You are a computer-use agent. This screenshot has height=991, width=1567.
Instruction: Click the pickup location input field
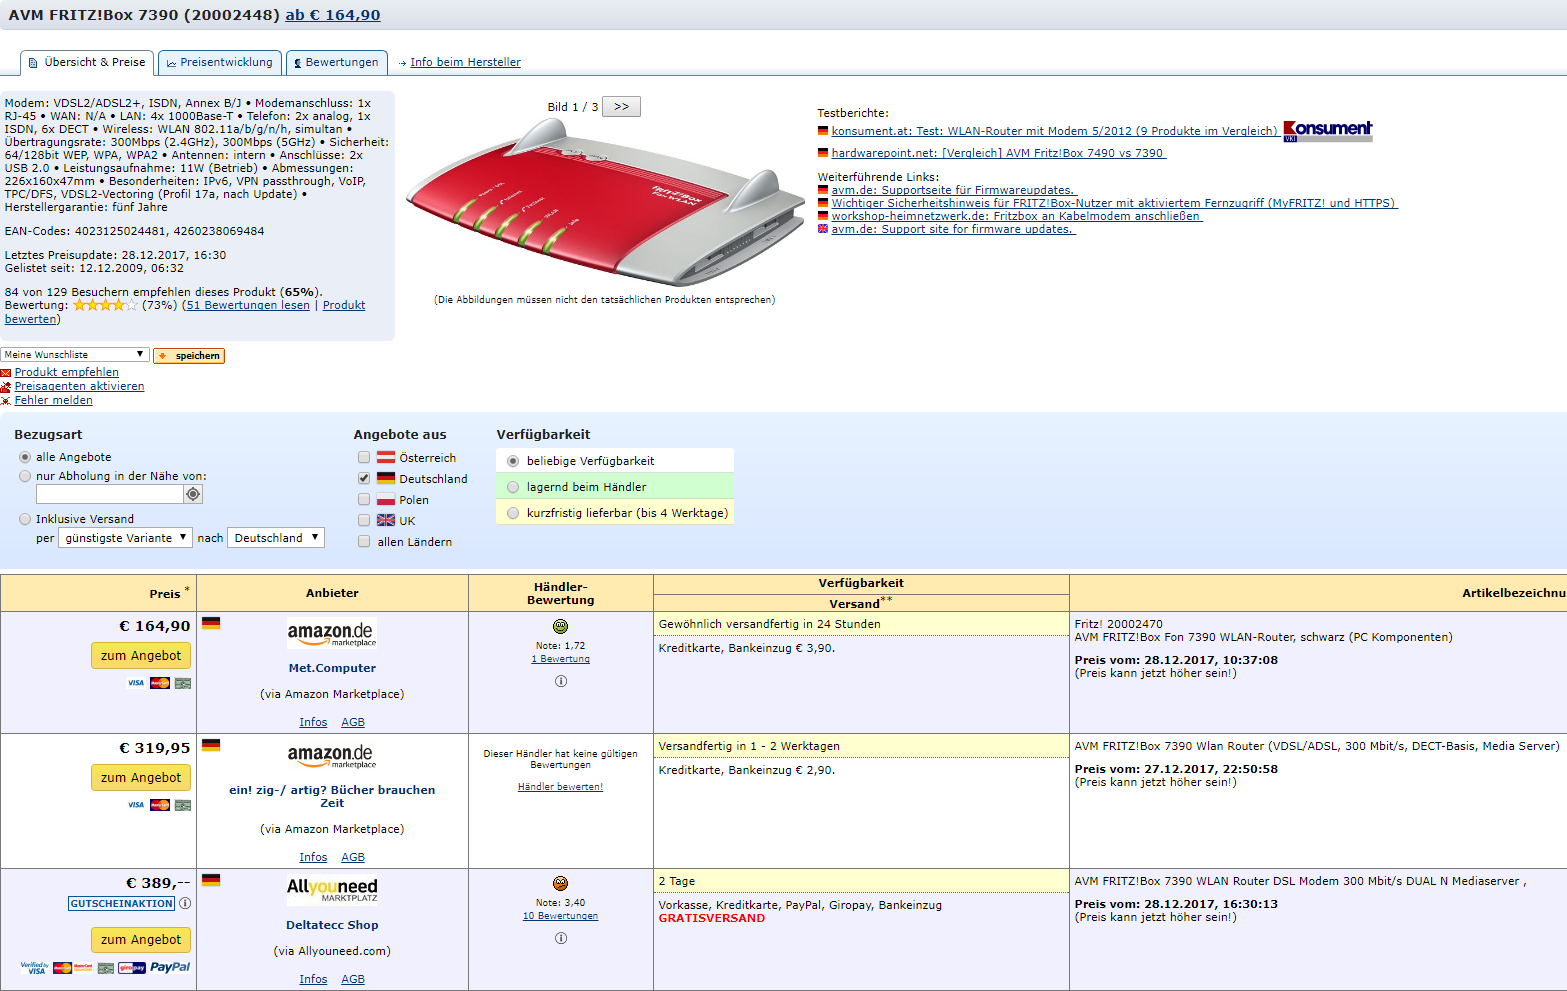tap(110, 494)
